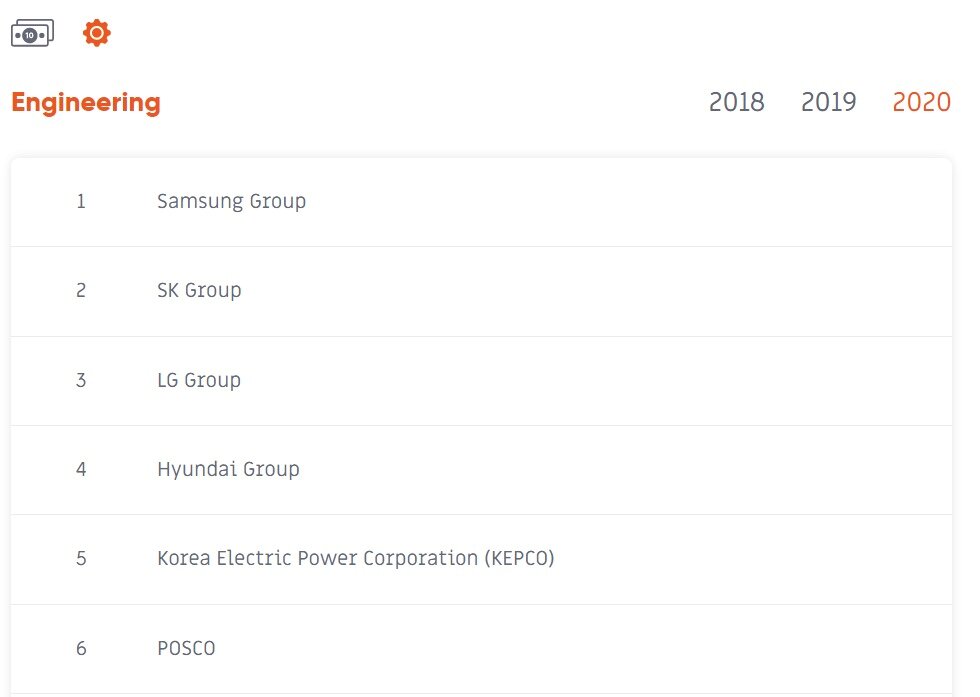Open the POSCO entry
Viewport: 980px width, 697px height.
186,648
